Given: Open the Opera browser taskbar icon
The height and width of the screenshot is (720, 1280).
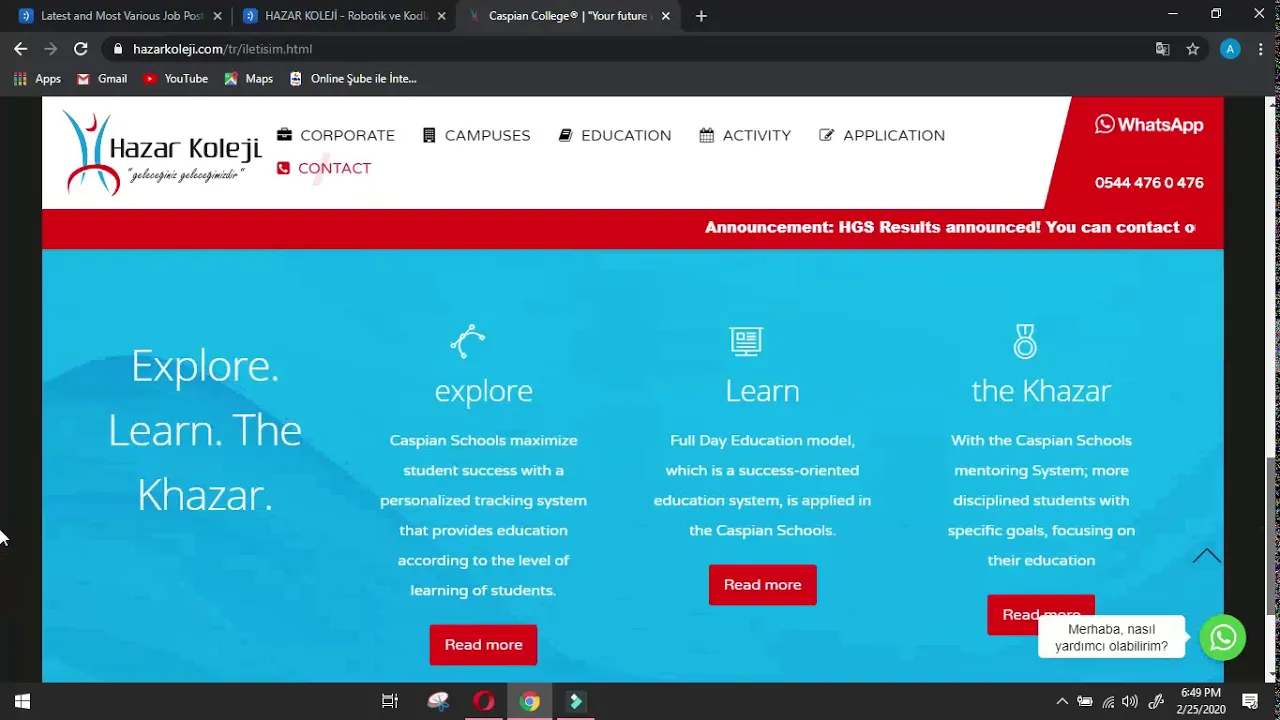Looking at the screenshot, I should (484, 701).
